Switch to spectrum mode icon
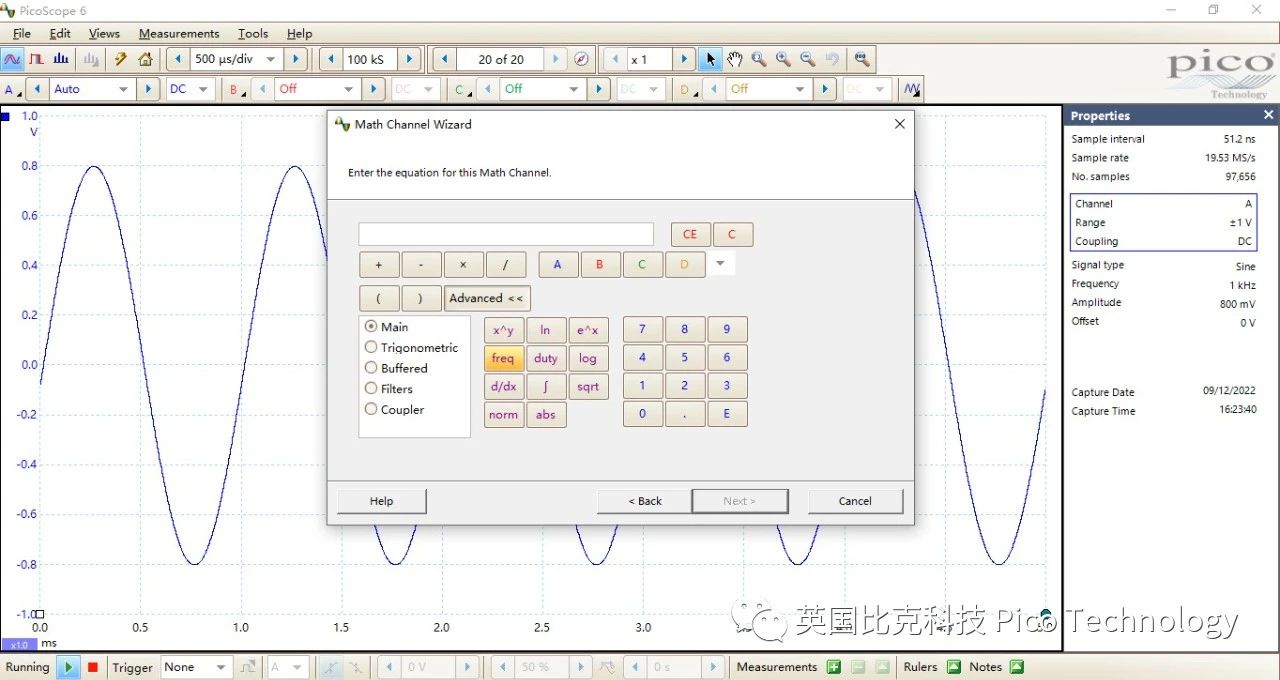The image size is (1280, 680). (x=61, y=60)
